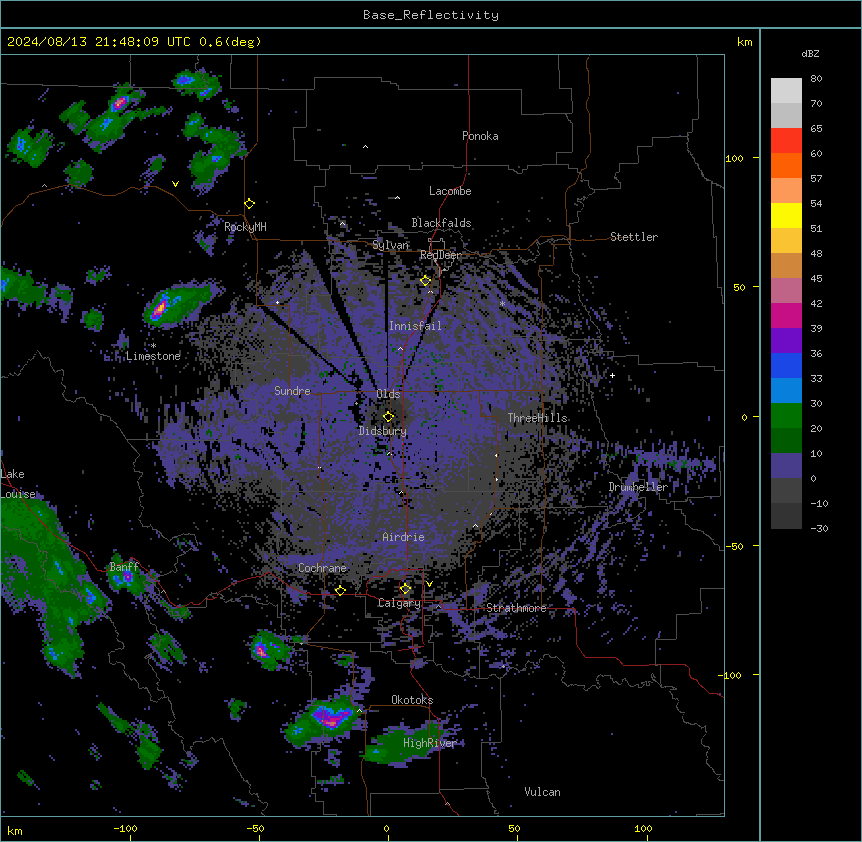The height and width of the screenshot is (842, 862).
Task: Click the dBZ legend heading
Action: click(x=810, y=54)
